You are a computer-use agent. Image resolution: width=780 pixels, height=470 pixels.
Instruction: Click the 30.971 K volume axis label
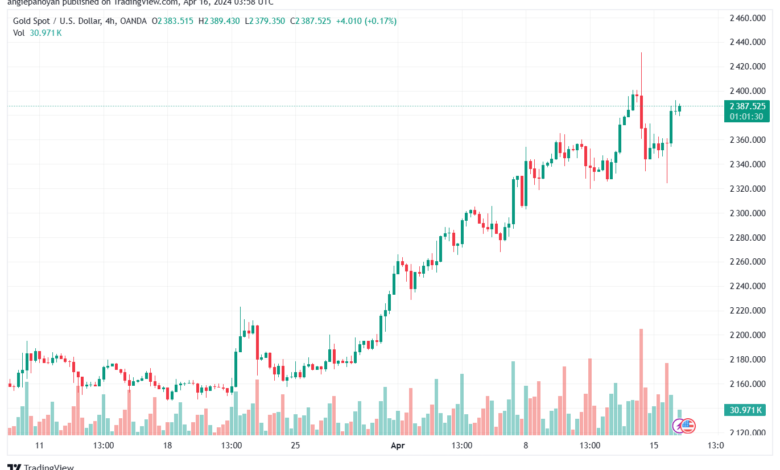point(745,410)
